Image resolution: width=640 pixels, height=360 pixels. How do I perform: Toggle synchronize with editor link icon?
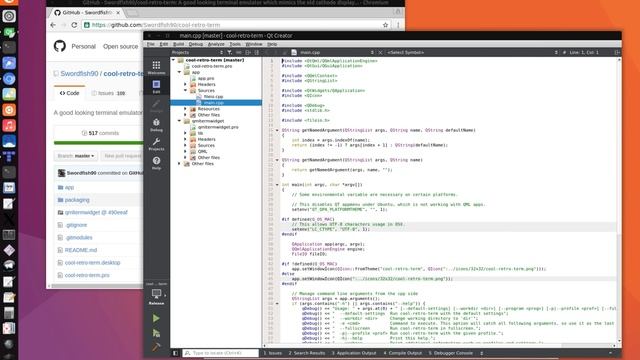point(239,52)
